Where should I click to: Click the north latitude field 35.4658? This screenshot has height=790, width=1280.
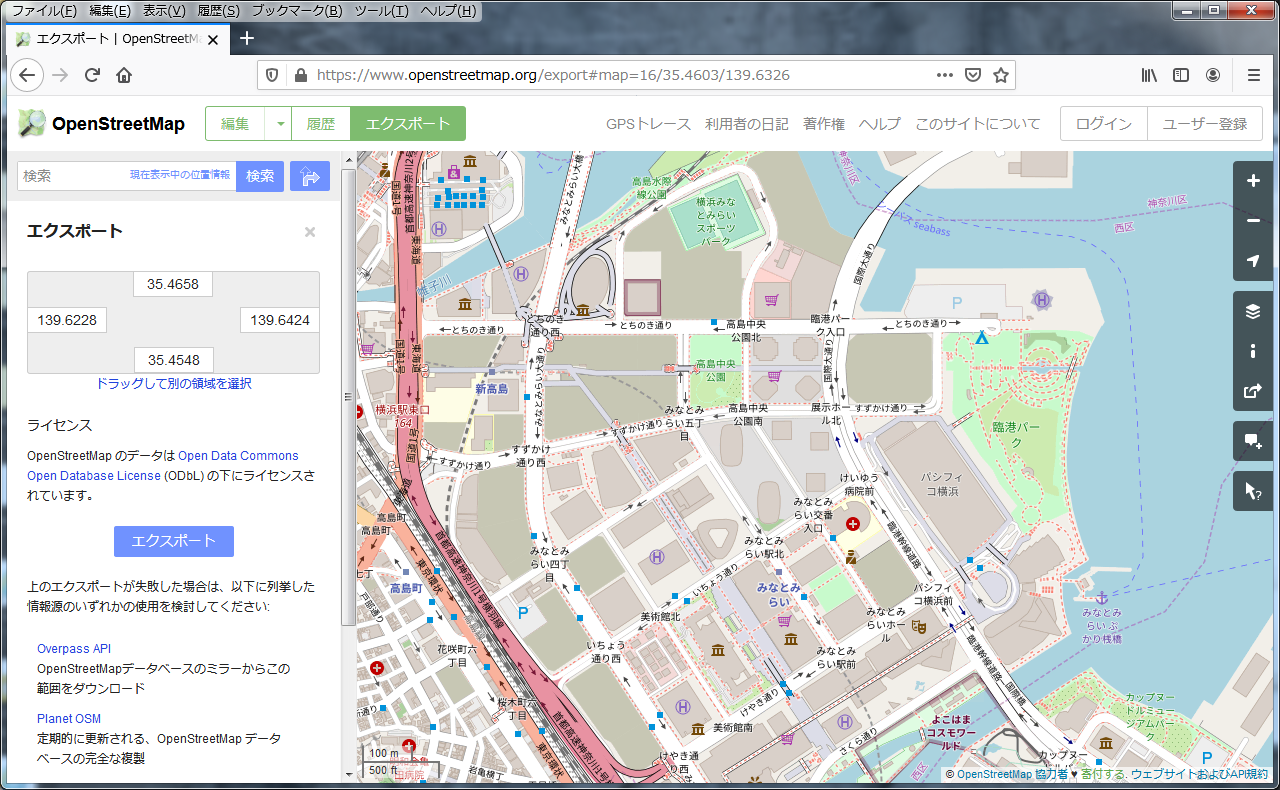click(x=173, y=284)
